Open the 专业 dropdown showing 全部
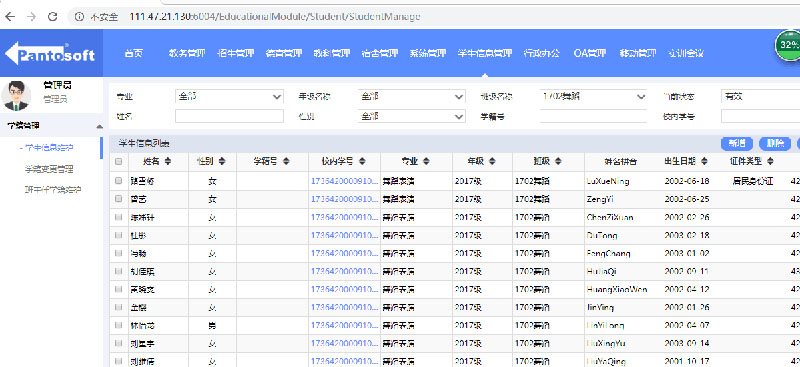Image resolution: width=800 pixels, height=367 pixels. 229,96
